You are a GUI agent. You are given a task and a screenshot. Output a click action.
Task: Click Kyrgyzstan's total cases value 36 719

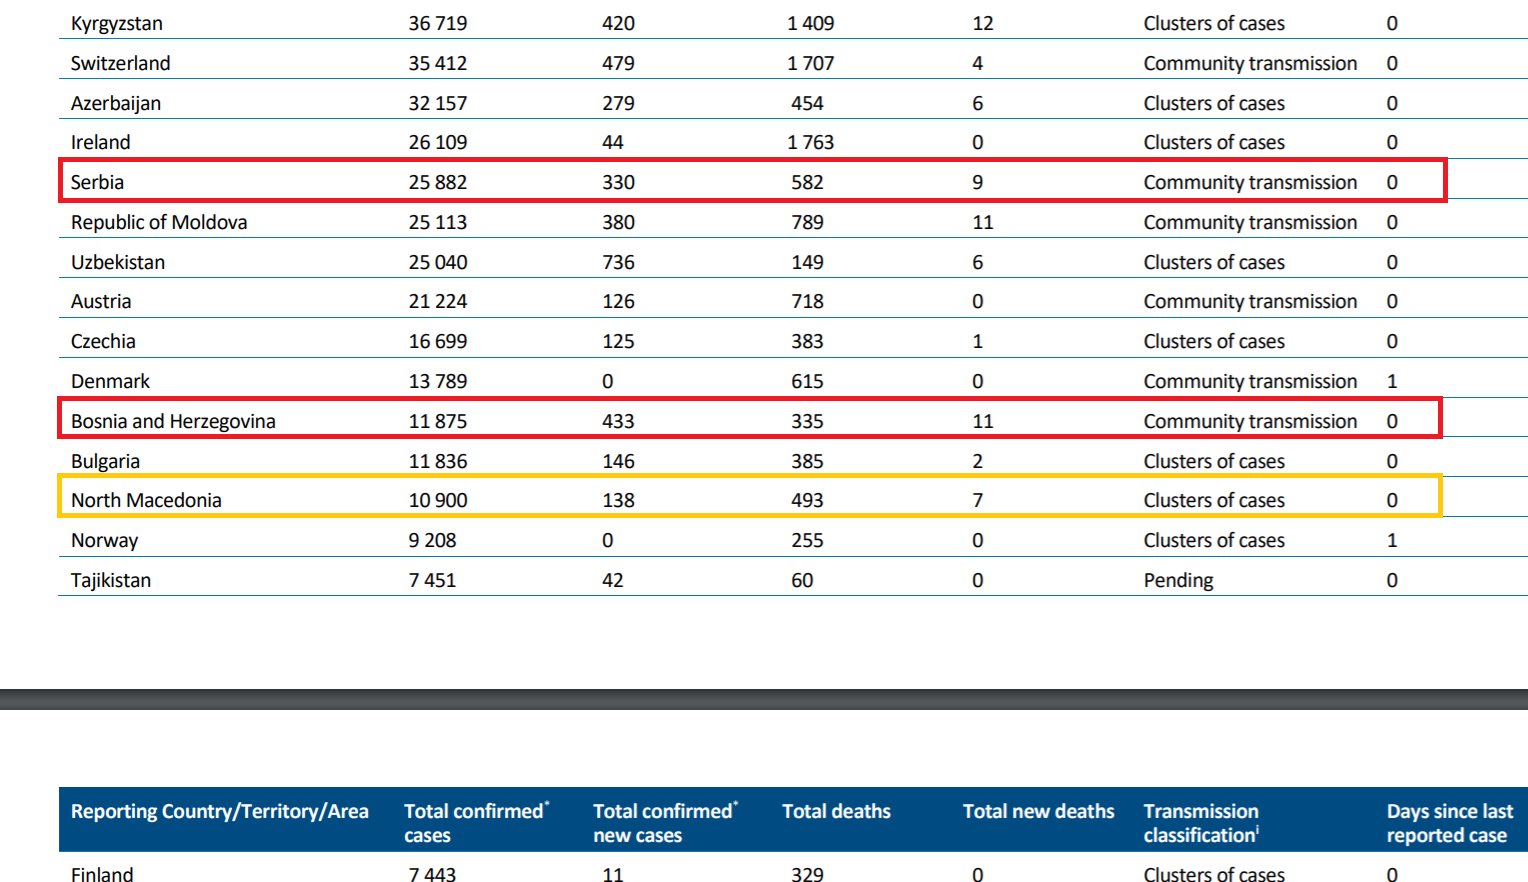(x=437, y=23)
